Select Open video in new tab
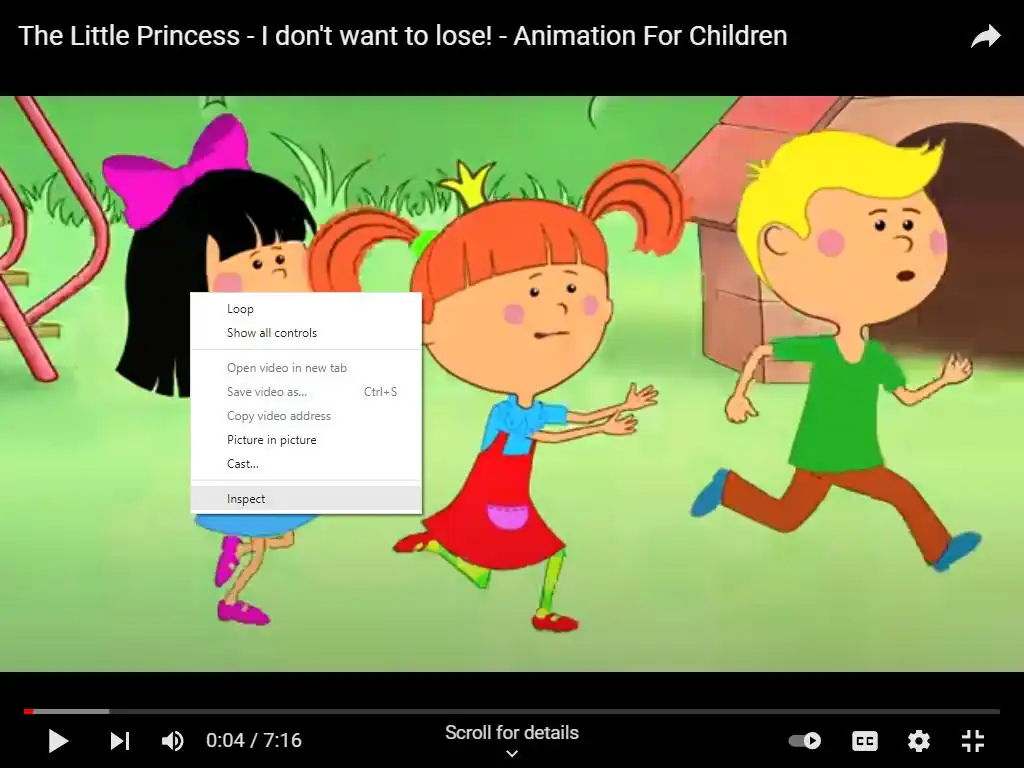Image resolution: width=1024 pixels, height=768 pixels. (306, 368)
